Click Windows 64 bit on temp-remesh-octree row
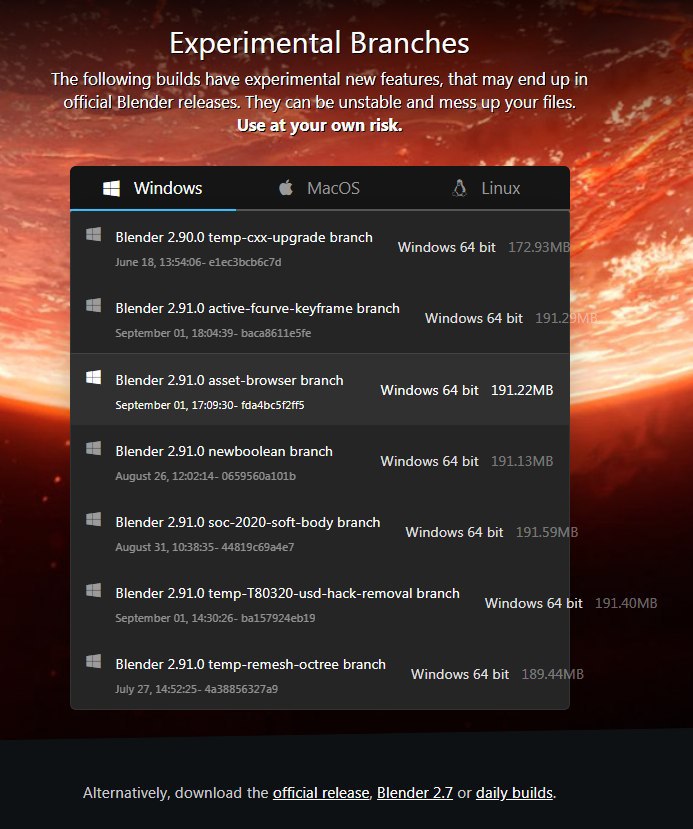This screenshot has height=829, width=693. coord(460,674)
